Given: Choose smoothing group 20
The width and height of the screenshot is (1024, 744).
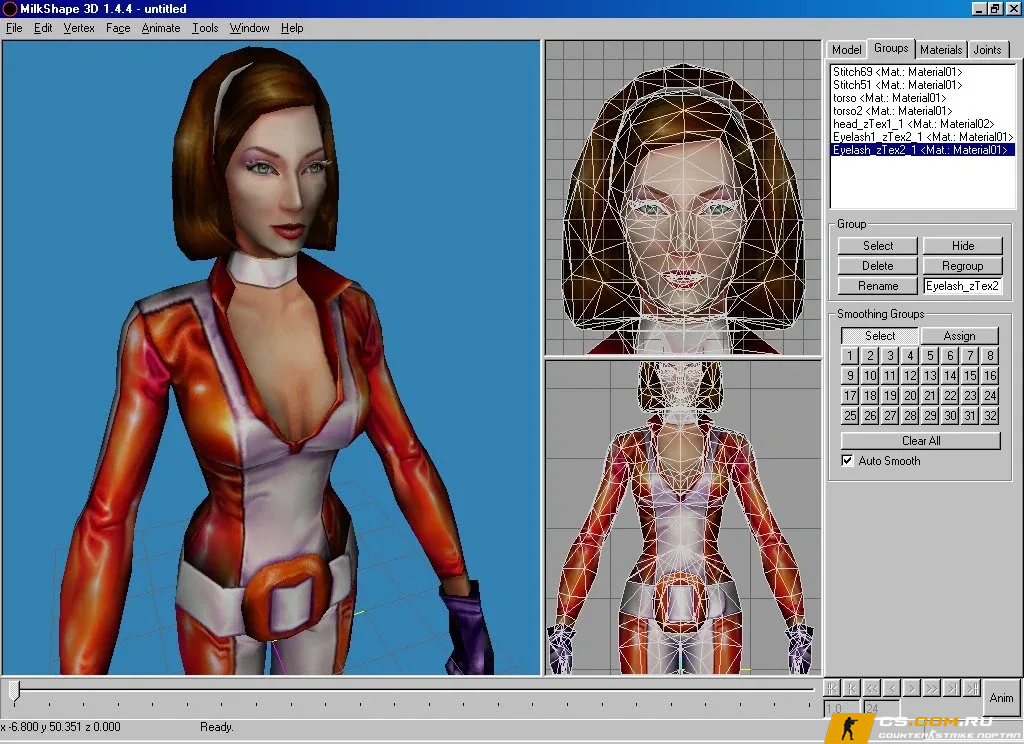Looking at the screenshot, I should point(910,396).
